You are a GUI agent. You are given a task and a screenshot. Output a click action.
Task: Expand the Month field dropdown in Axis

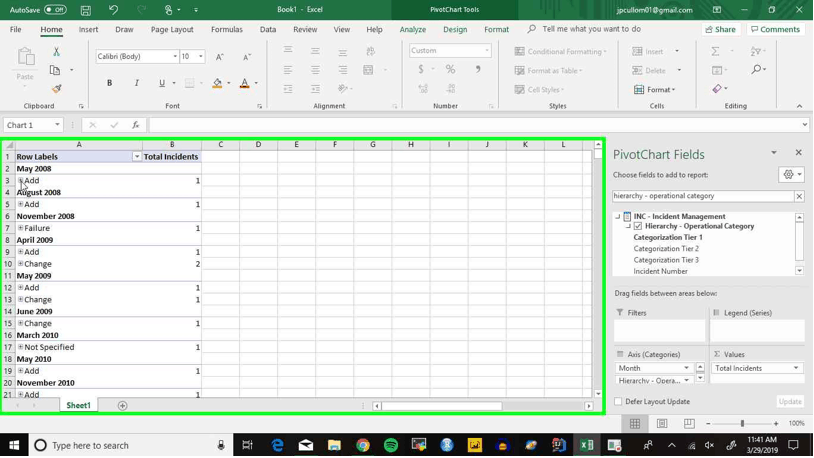click(686, 368)
